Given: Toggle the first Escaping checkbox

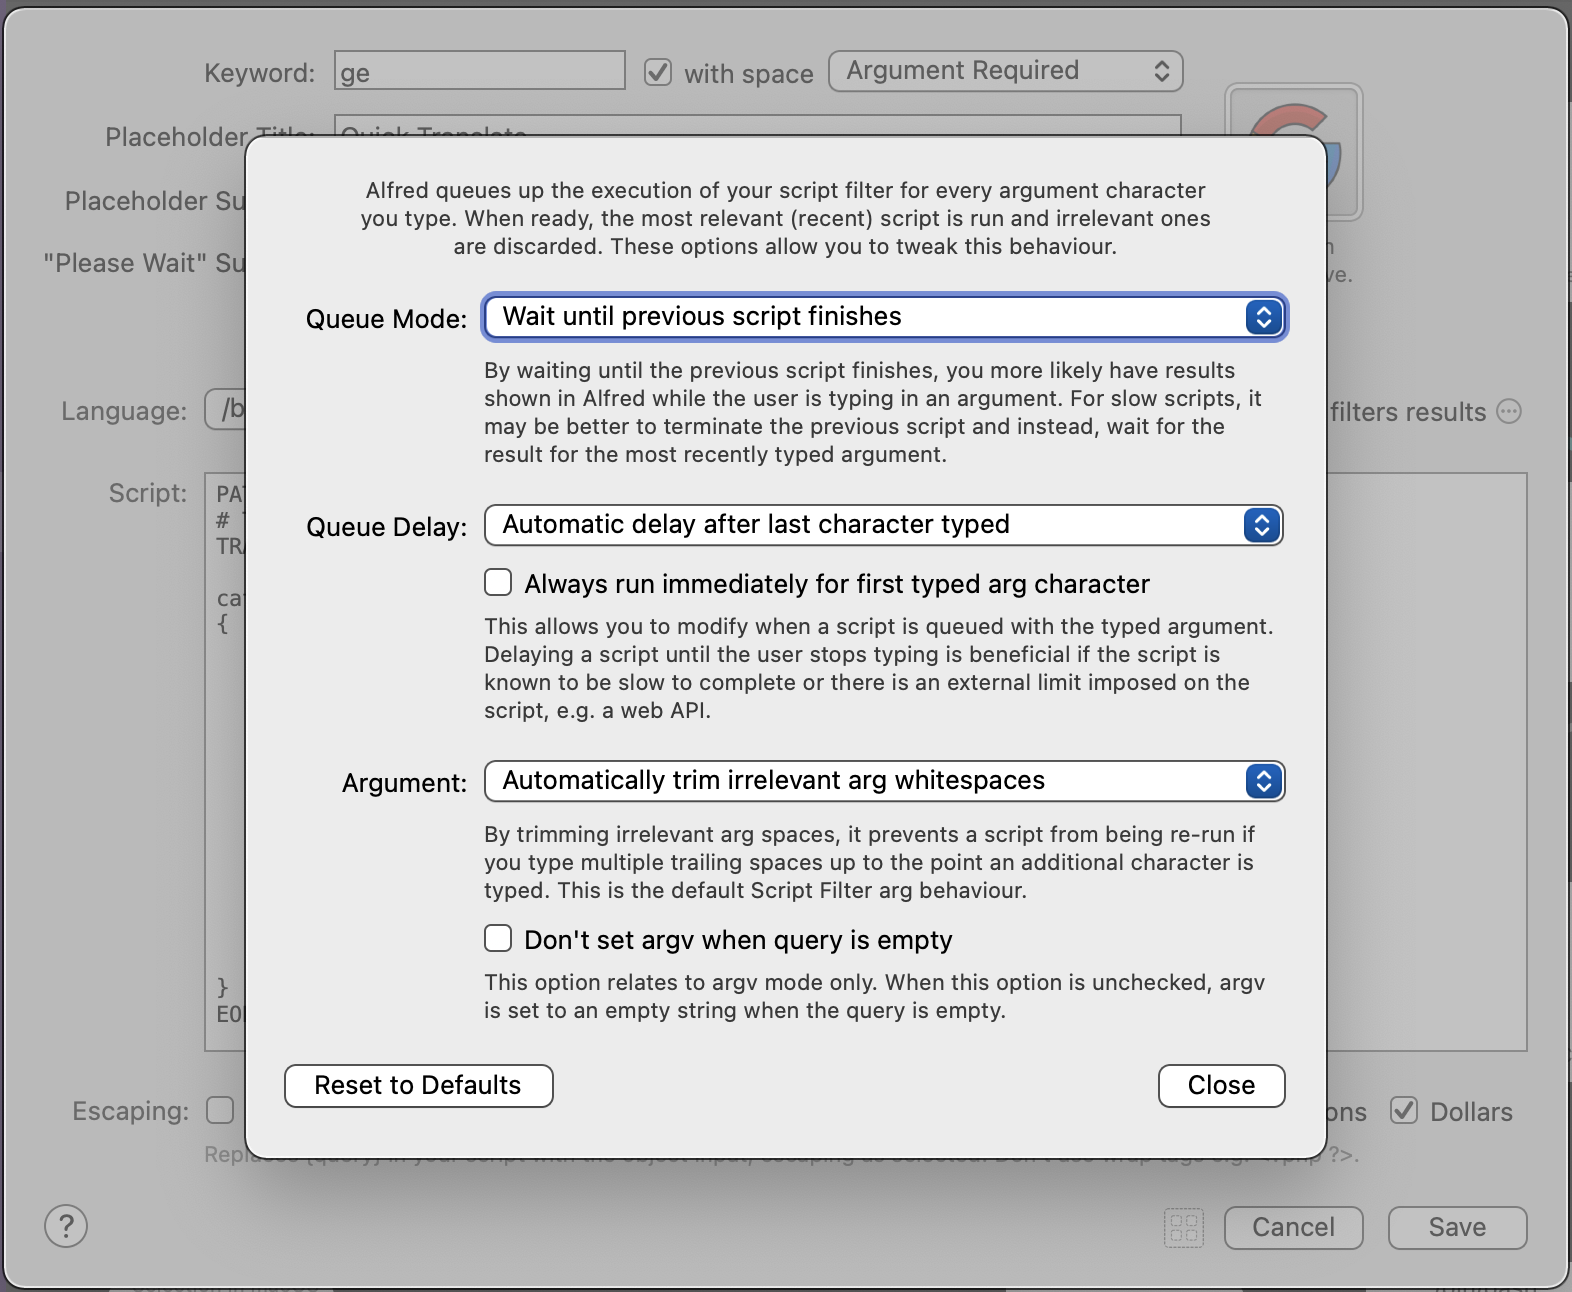Looking at the screenshot, I should (220, 1110).
